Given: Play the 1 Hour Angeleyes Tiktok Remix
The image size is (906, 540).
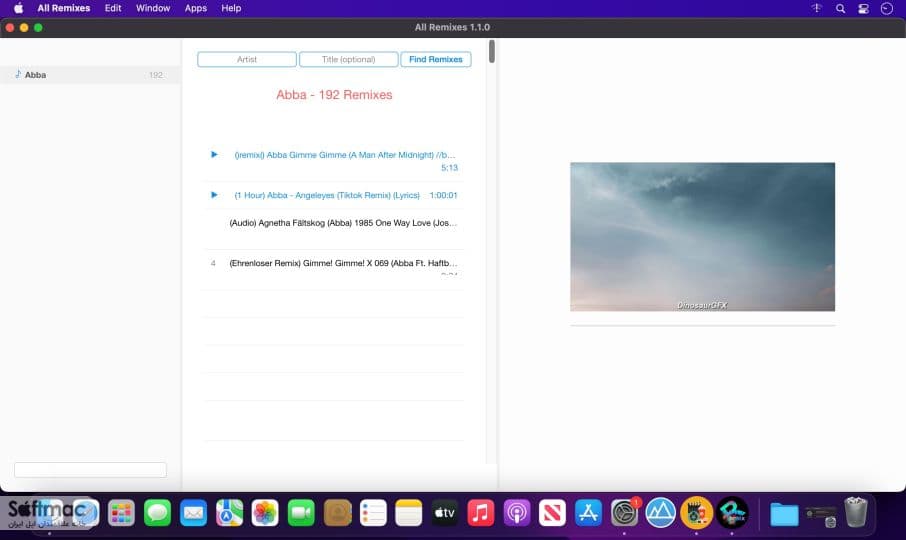Looking at the screenshot, I should (214, 195).
